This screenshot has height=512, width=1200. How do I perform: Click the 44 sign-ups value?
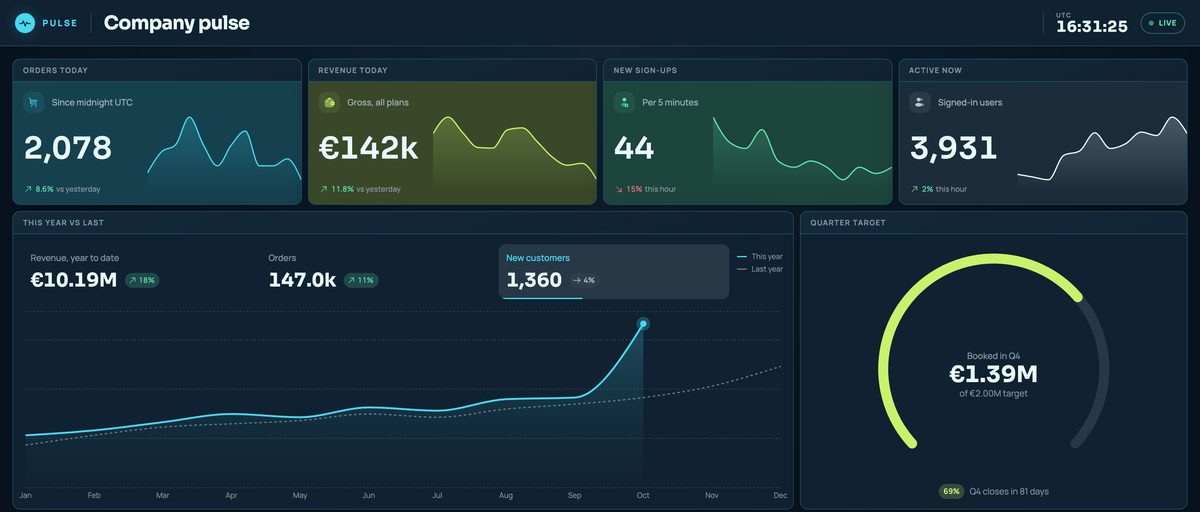(x=634, y=148)
